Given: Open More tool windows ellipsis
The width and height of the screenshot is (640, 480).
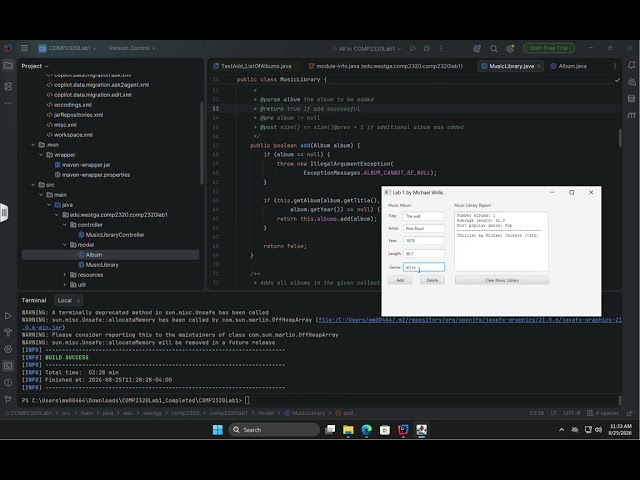Looking at the screenshot, I should [x=8, y=104].
